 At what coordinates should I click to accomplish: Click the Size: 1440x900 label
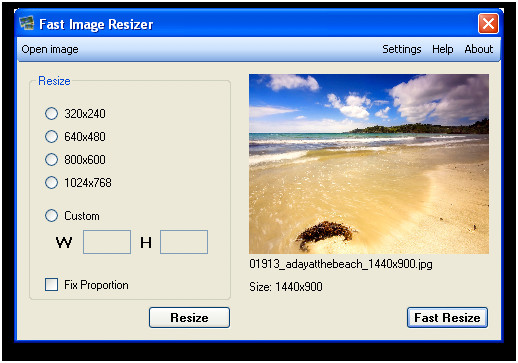coord(286,287)
